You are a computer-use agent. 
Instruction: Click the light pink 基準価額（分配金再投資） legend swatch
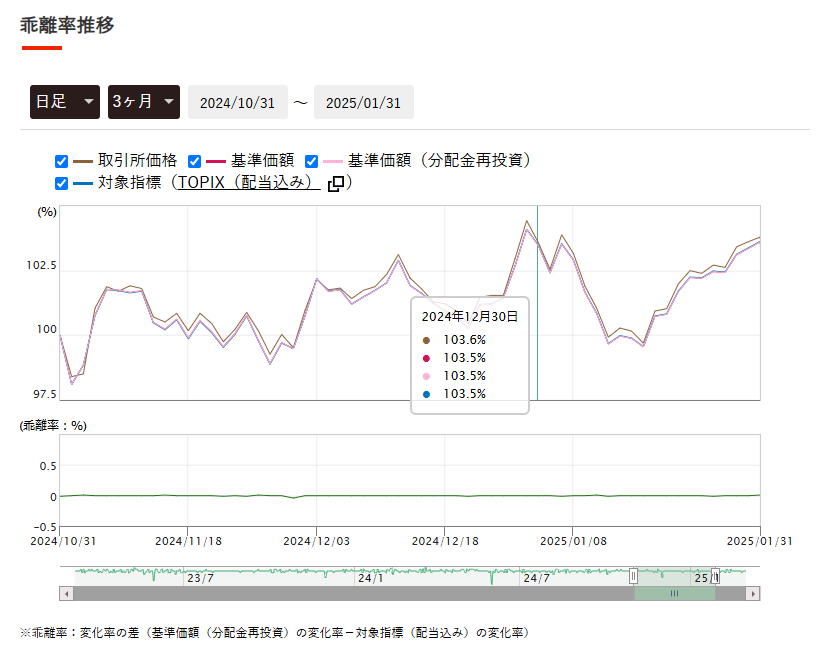pyautogui.click(x=333, y=161)
